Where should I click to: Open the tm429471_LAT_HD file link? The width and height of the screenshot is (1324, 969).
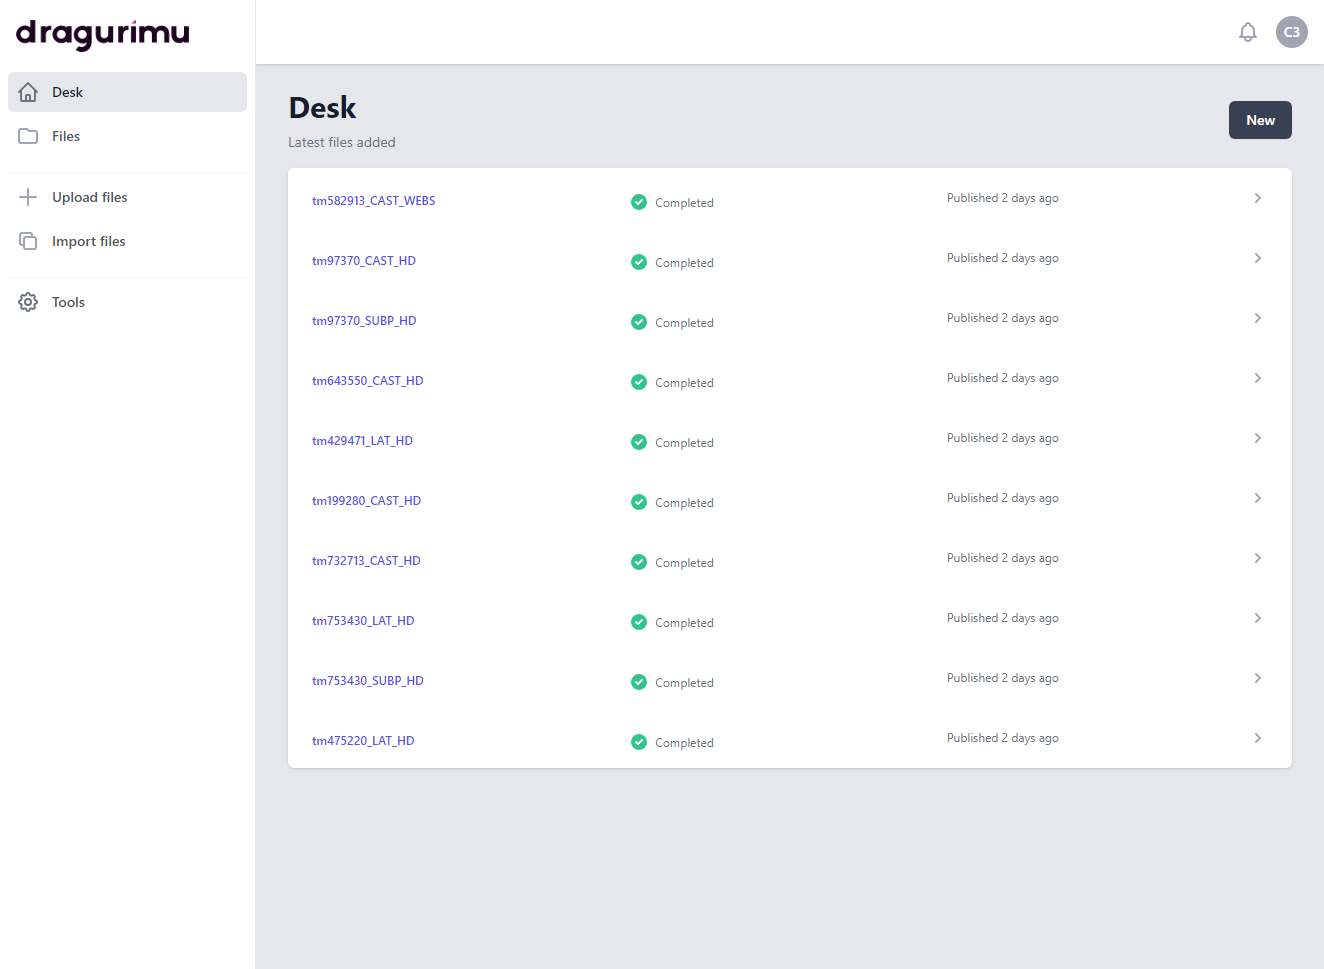click(x=362, y=441)
